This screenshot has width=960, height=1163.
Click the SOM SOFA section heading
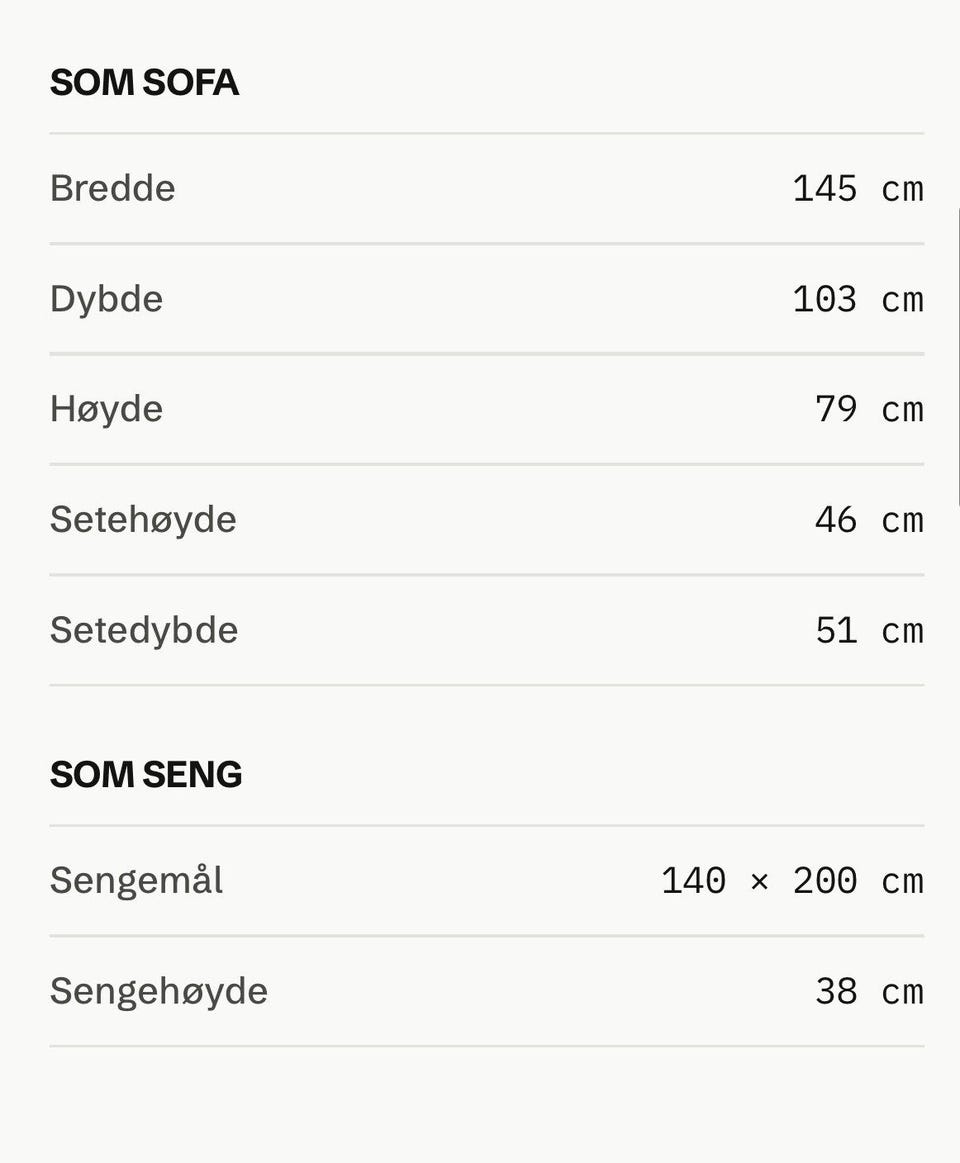coord(144,82)
